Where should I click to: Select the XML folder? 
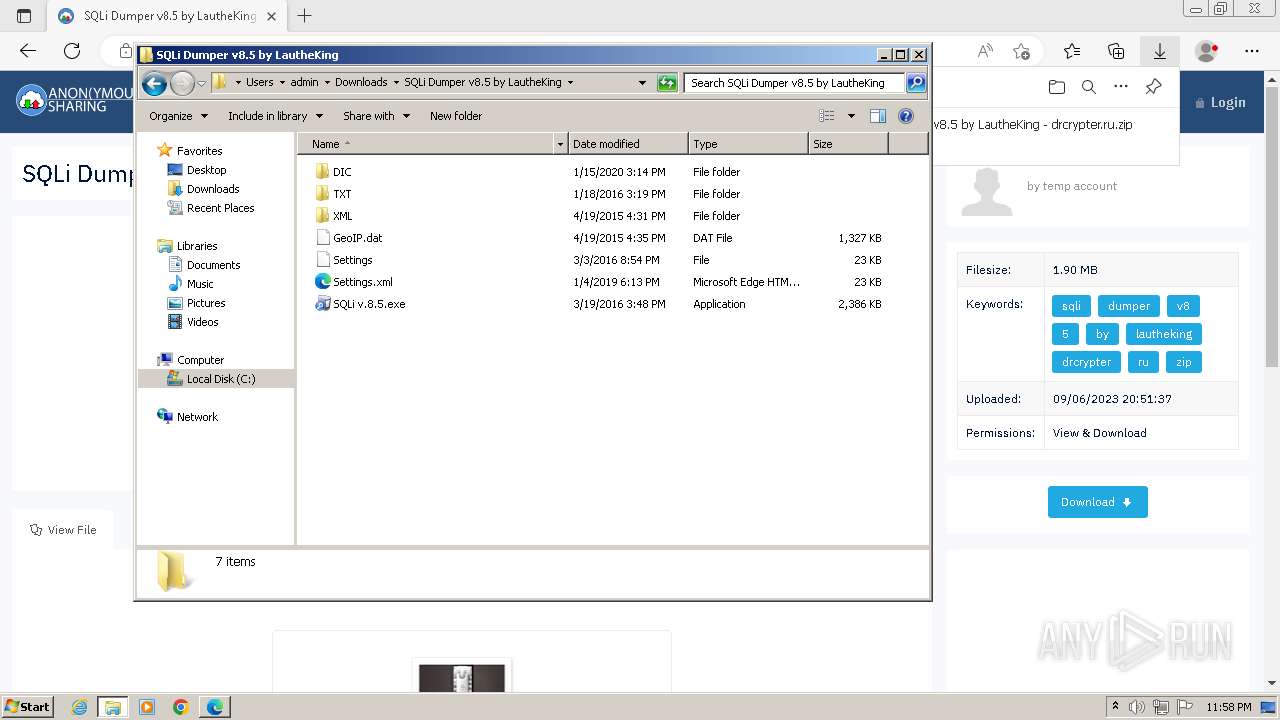[342, 216]
